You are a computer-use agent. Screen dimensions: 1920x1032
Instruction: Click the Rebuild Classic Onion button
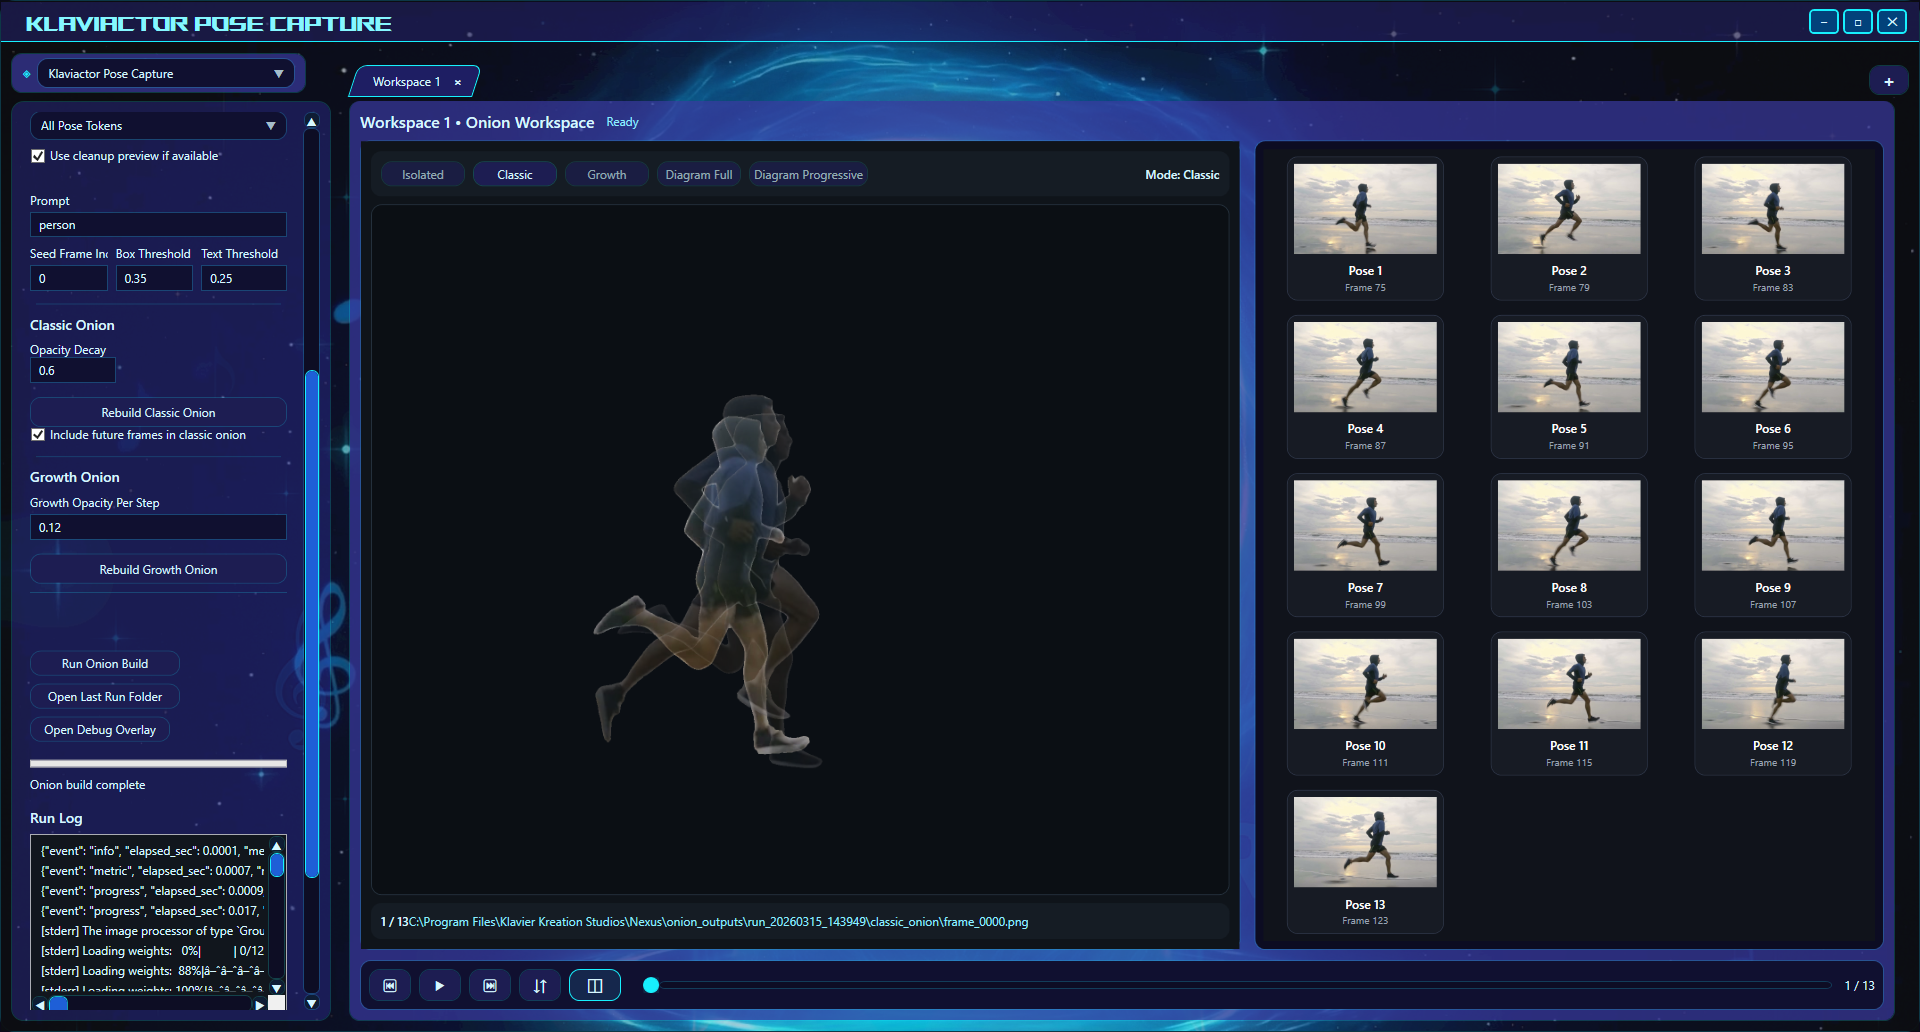pyautogui.click(x=158, y=413)
